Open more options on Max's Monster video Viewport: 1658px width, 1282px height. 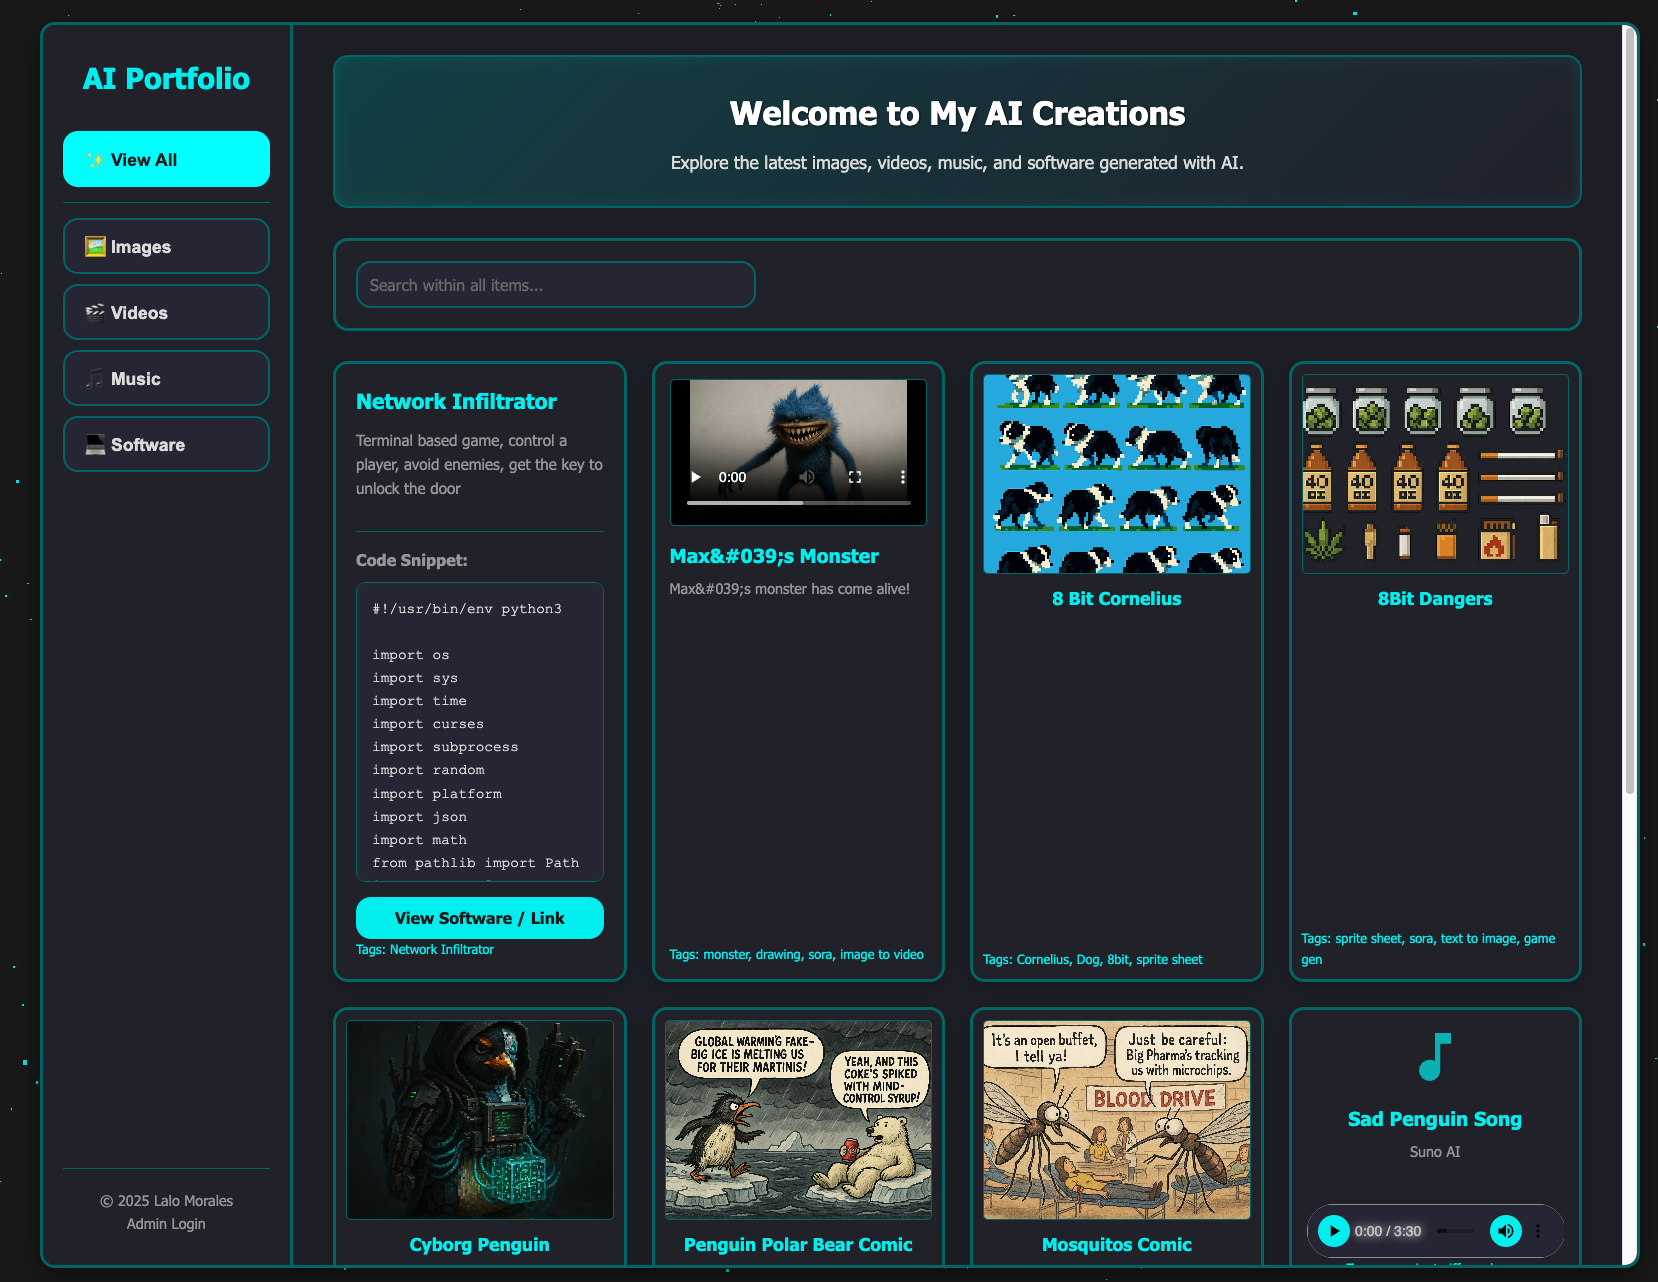[903, 477]
